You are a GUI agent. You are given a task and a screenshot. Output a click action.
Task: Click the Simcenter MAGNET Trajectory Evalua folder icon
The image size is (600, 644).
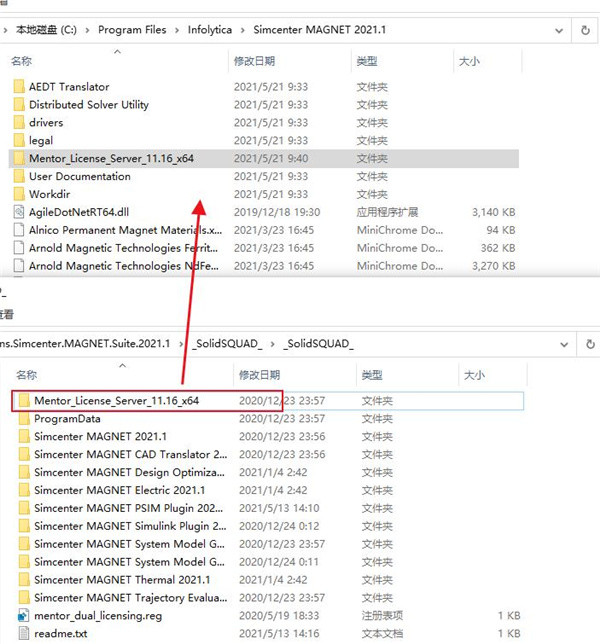click(x=24, y=598)
